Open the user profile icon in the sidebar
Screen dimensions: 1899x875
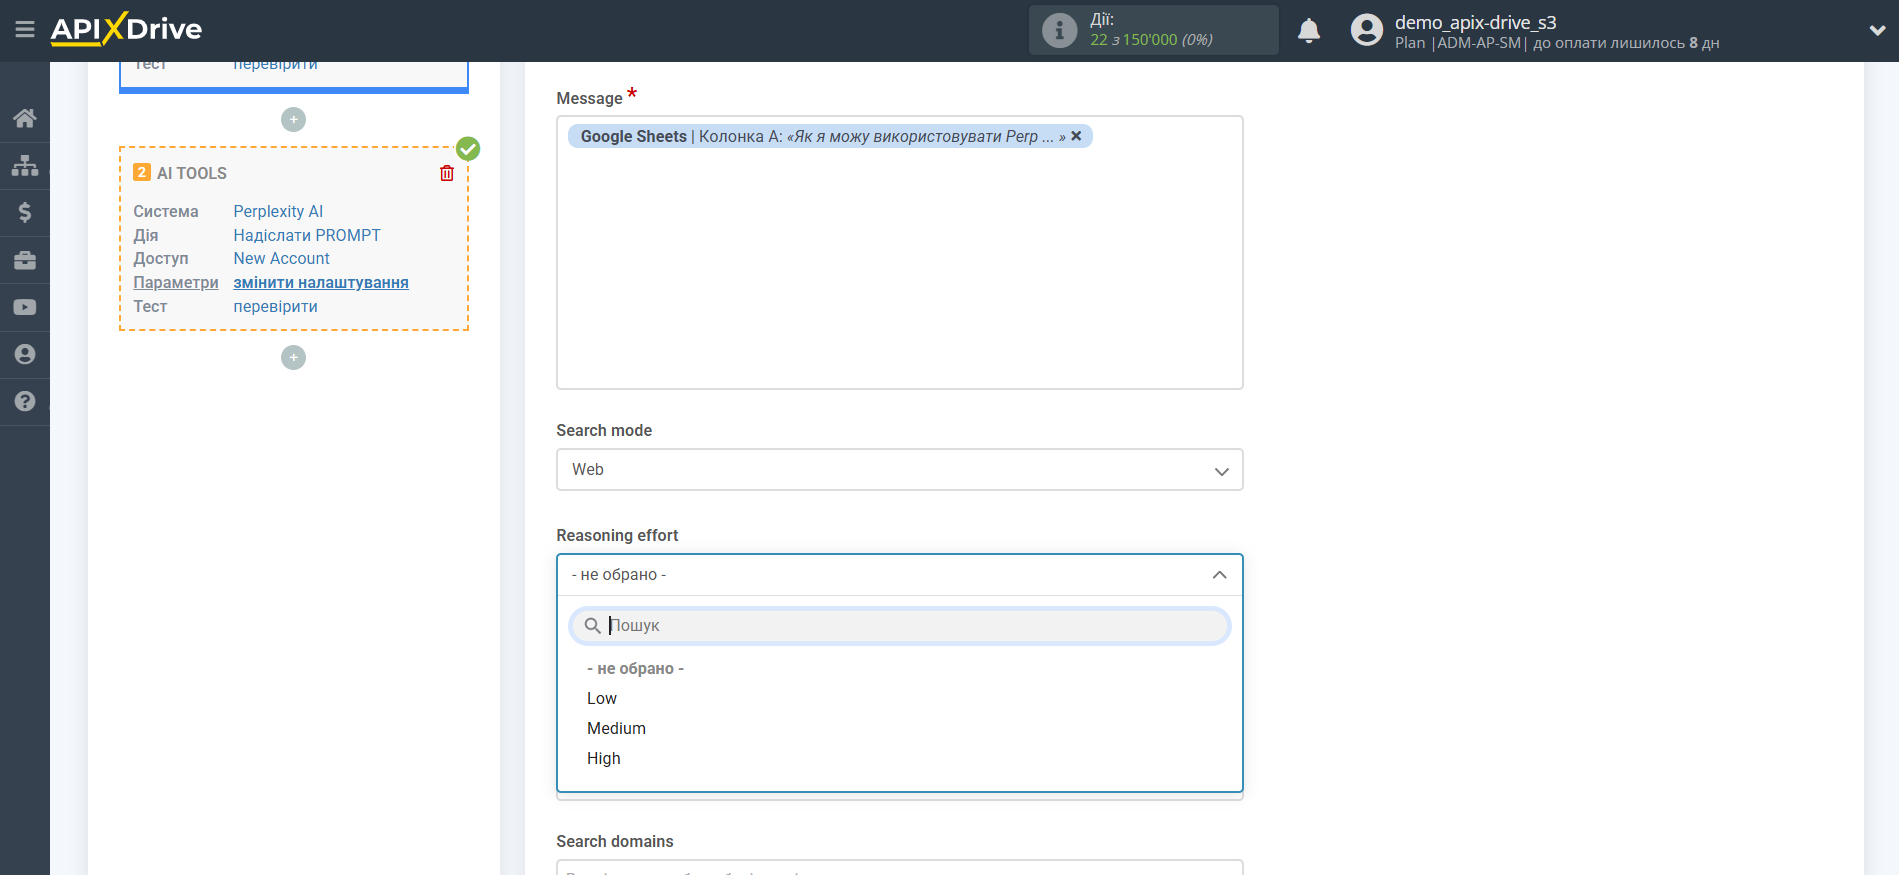point(25,354)
